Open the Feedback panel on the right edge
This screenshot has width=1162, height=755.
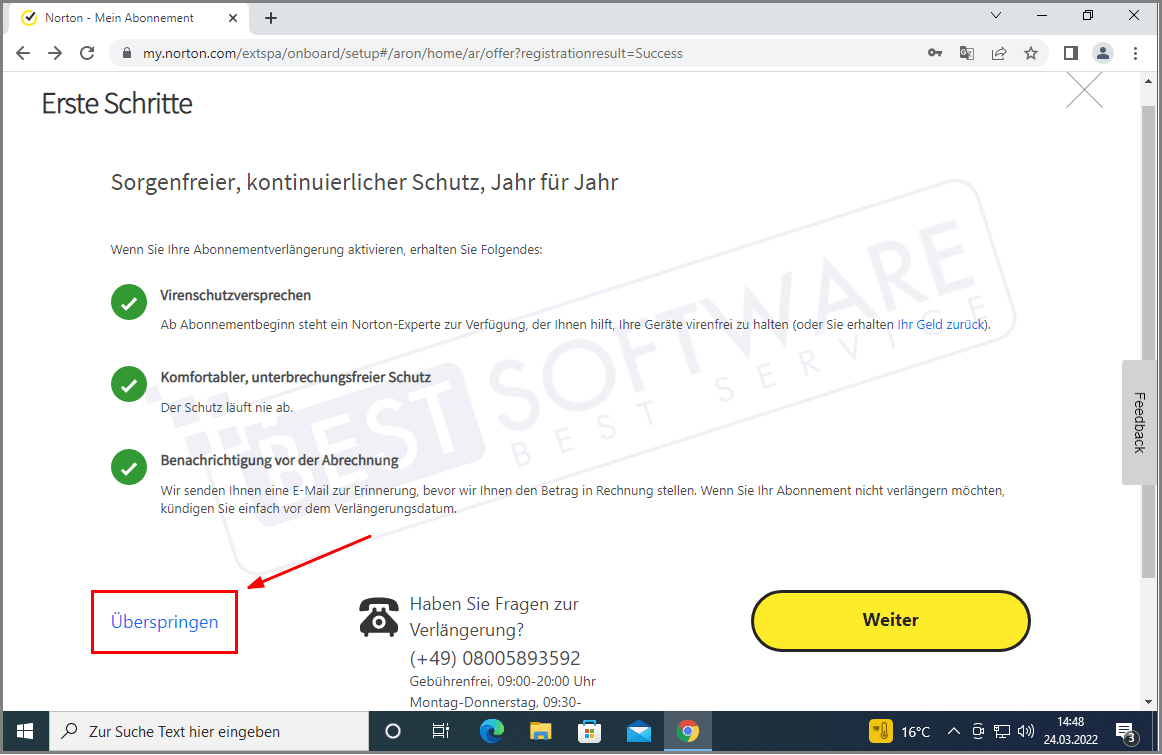point(1138,423)
